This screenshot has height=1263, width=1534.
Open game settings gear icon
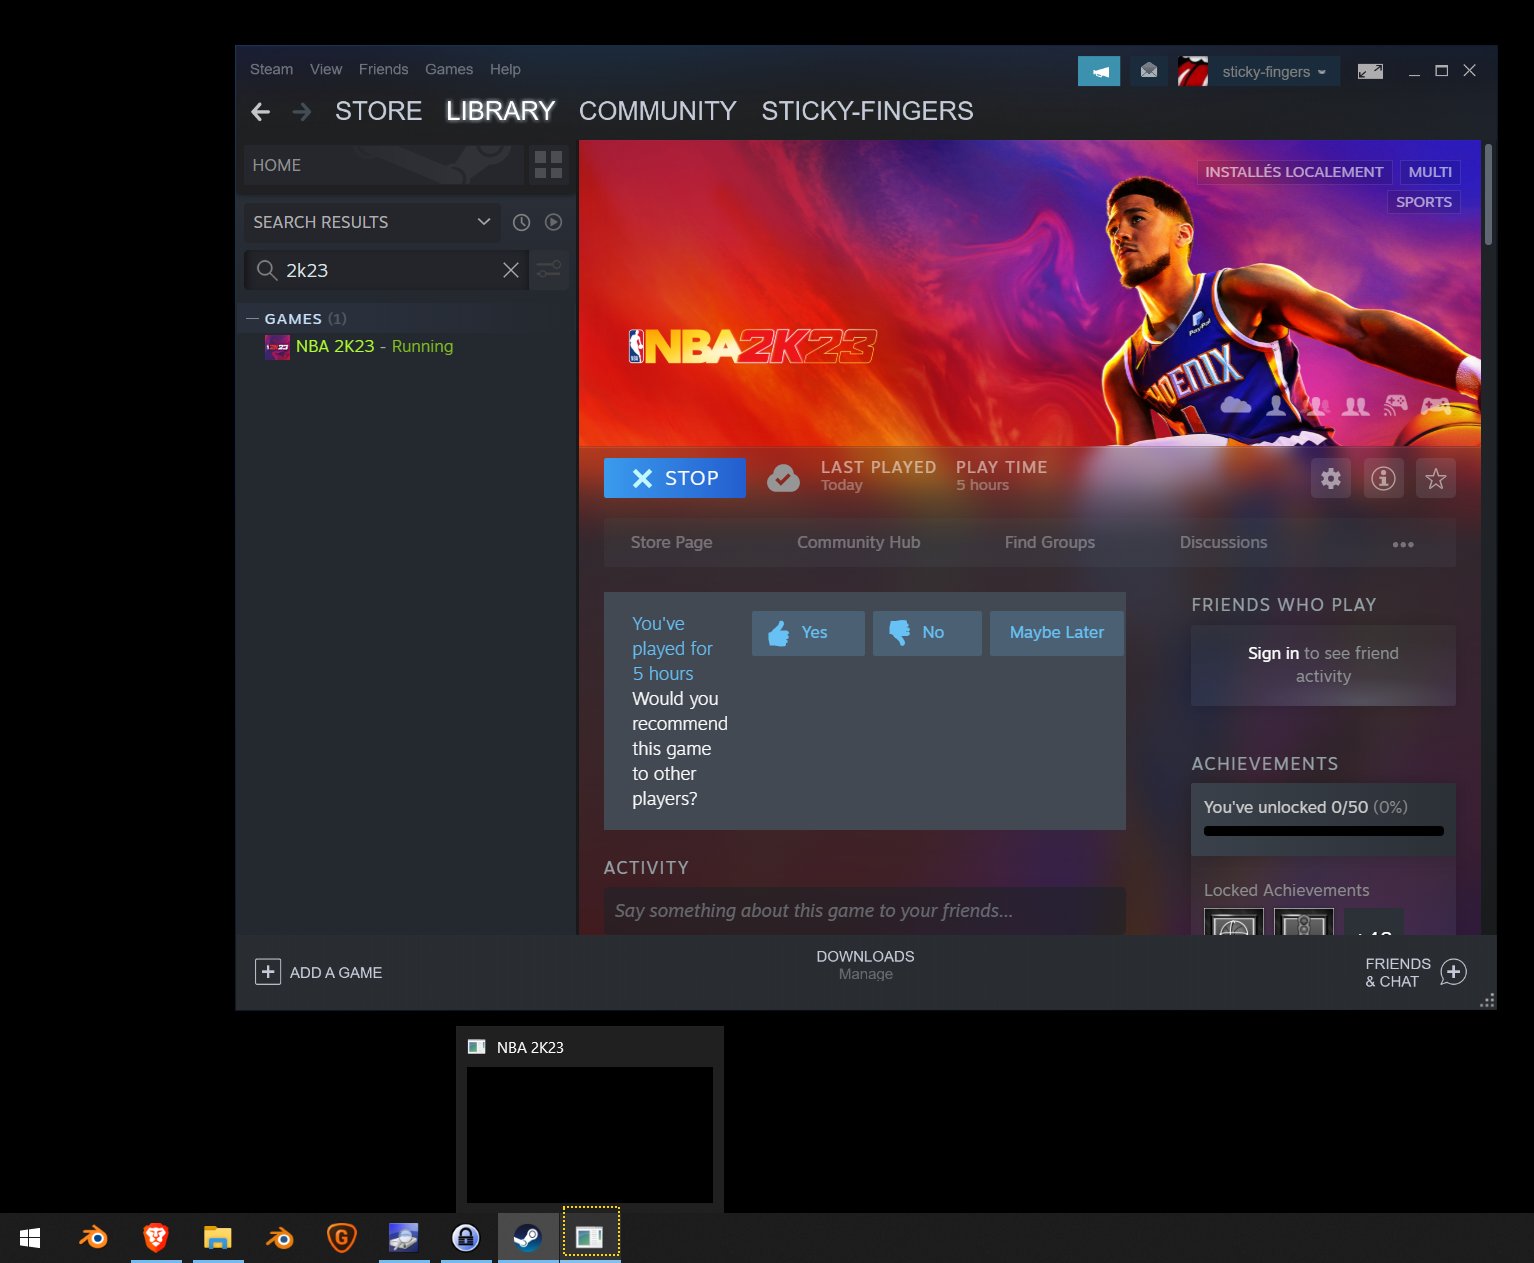(x=1331, y=478)
